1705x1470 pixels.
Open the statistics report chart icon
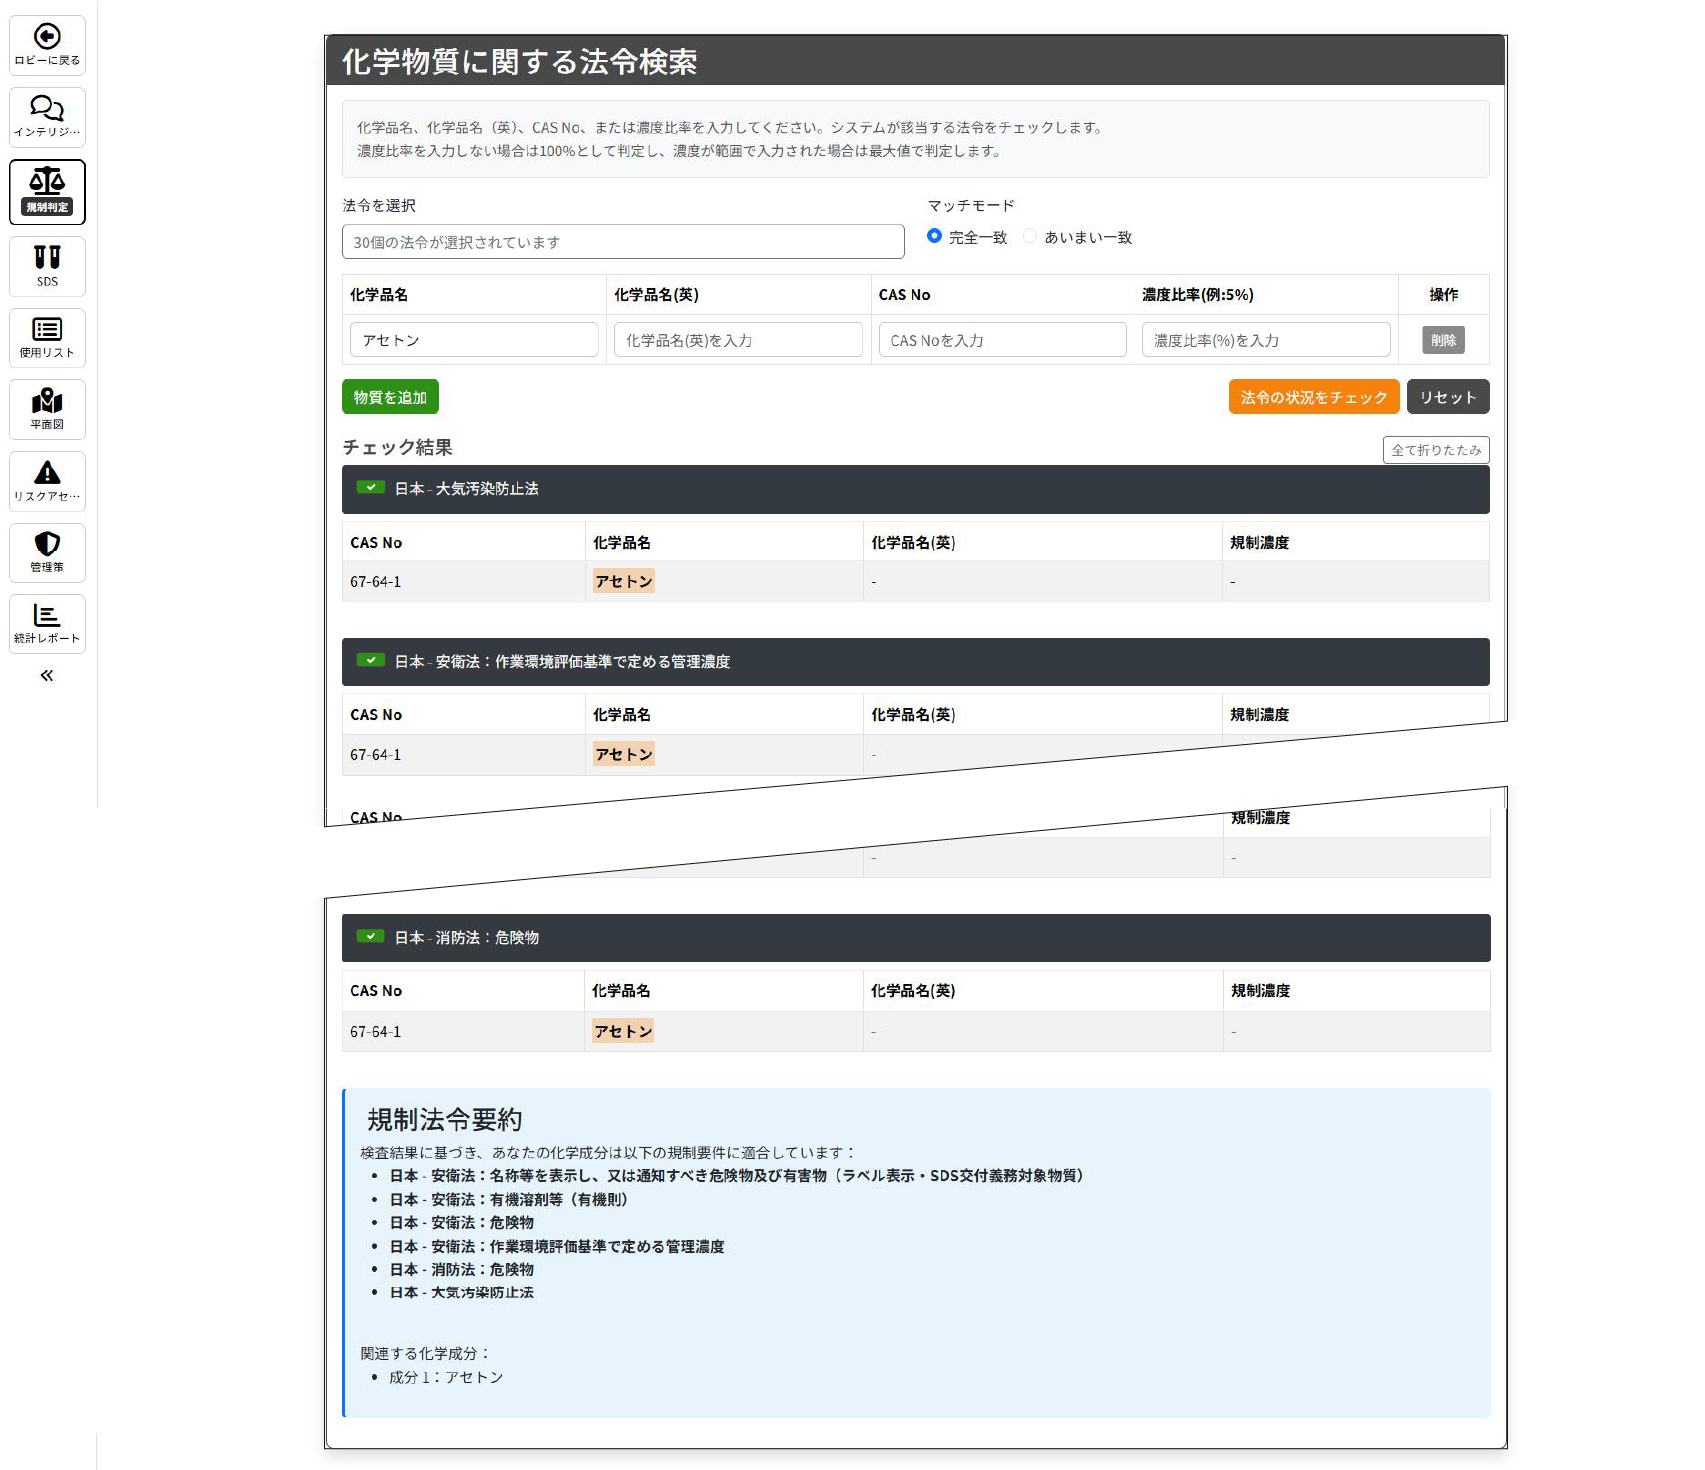[47, 616]
